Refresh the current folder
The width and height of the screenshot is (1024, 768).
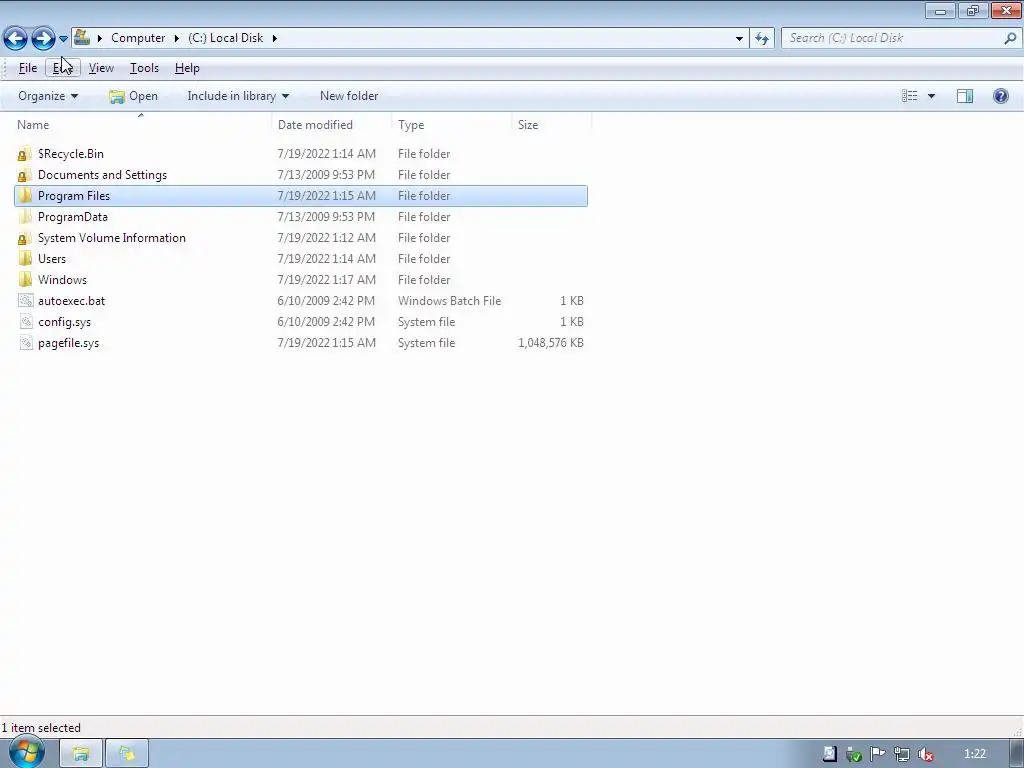coord(762,39)
